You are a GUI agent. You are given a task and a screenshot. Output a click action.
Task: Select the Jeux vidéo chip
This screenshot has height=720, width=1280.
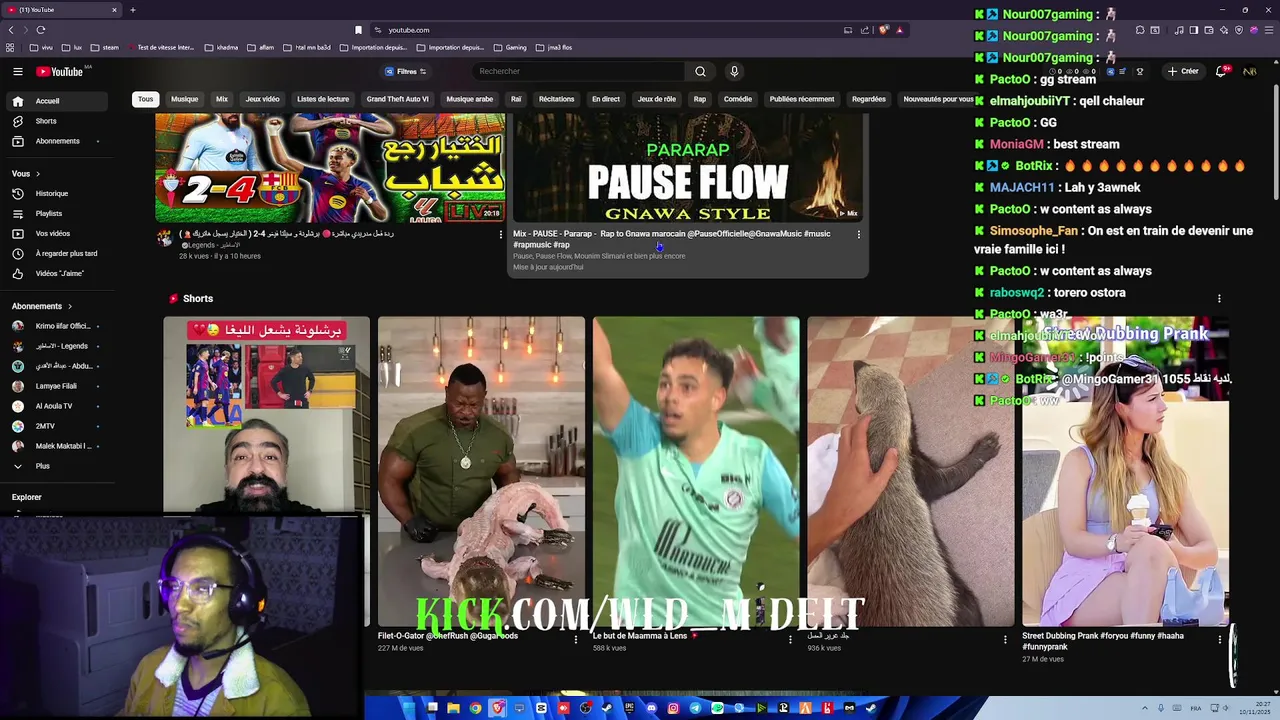(x=263, y=99)
